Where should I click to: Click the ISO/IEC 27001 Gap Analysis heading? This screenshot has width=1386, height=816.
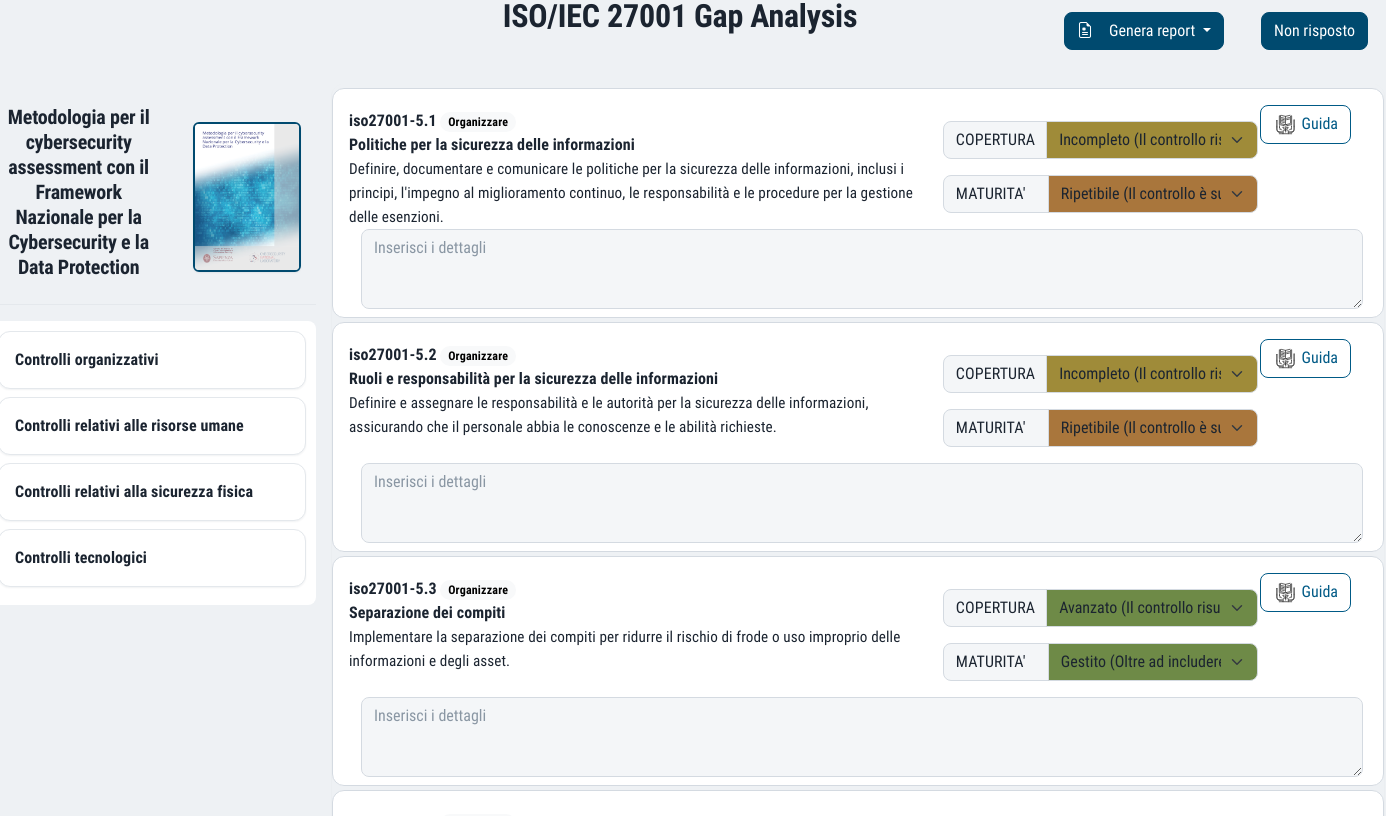click(680, 16)
